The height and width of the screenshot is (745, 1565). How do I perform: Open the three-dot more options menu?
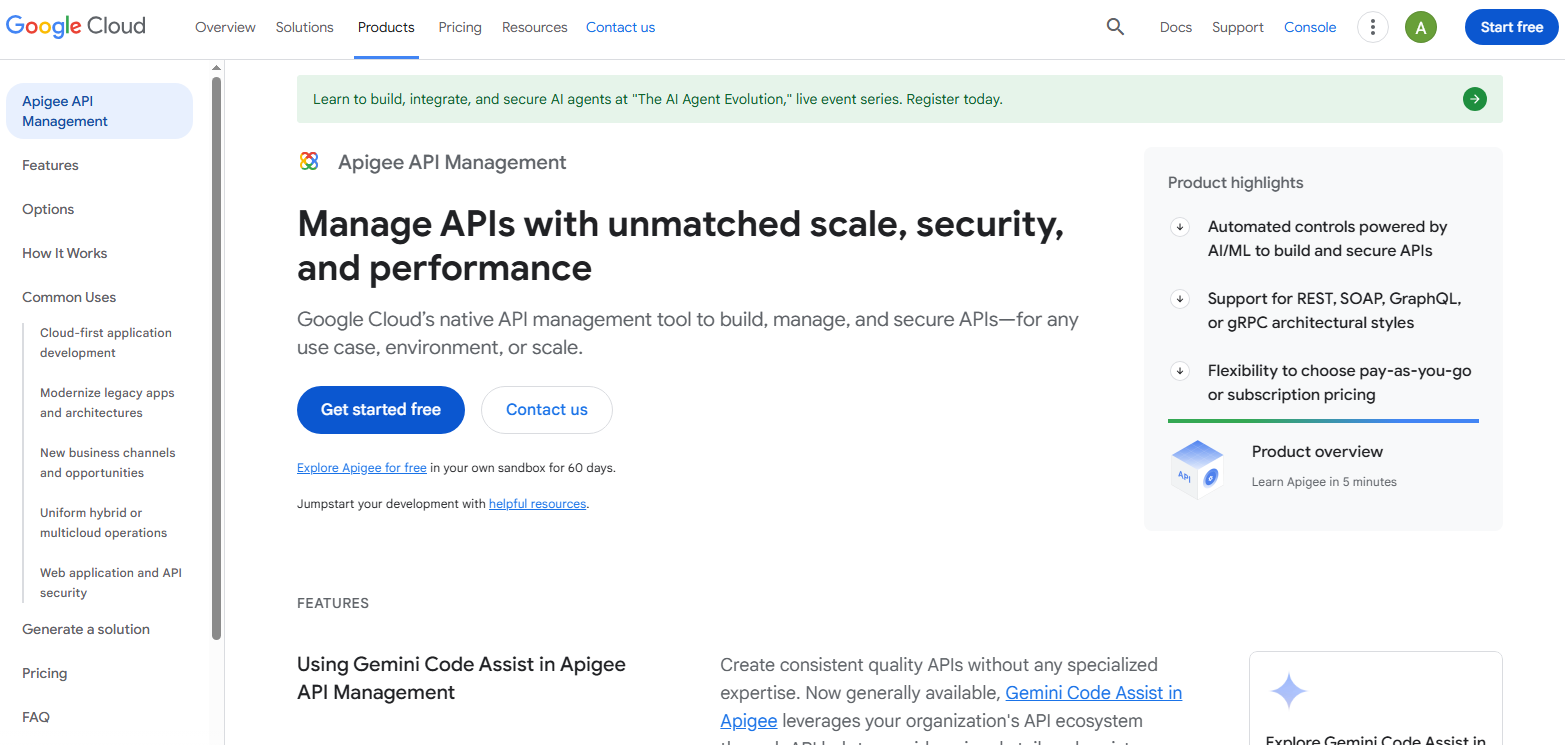tap(1372, 27)
